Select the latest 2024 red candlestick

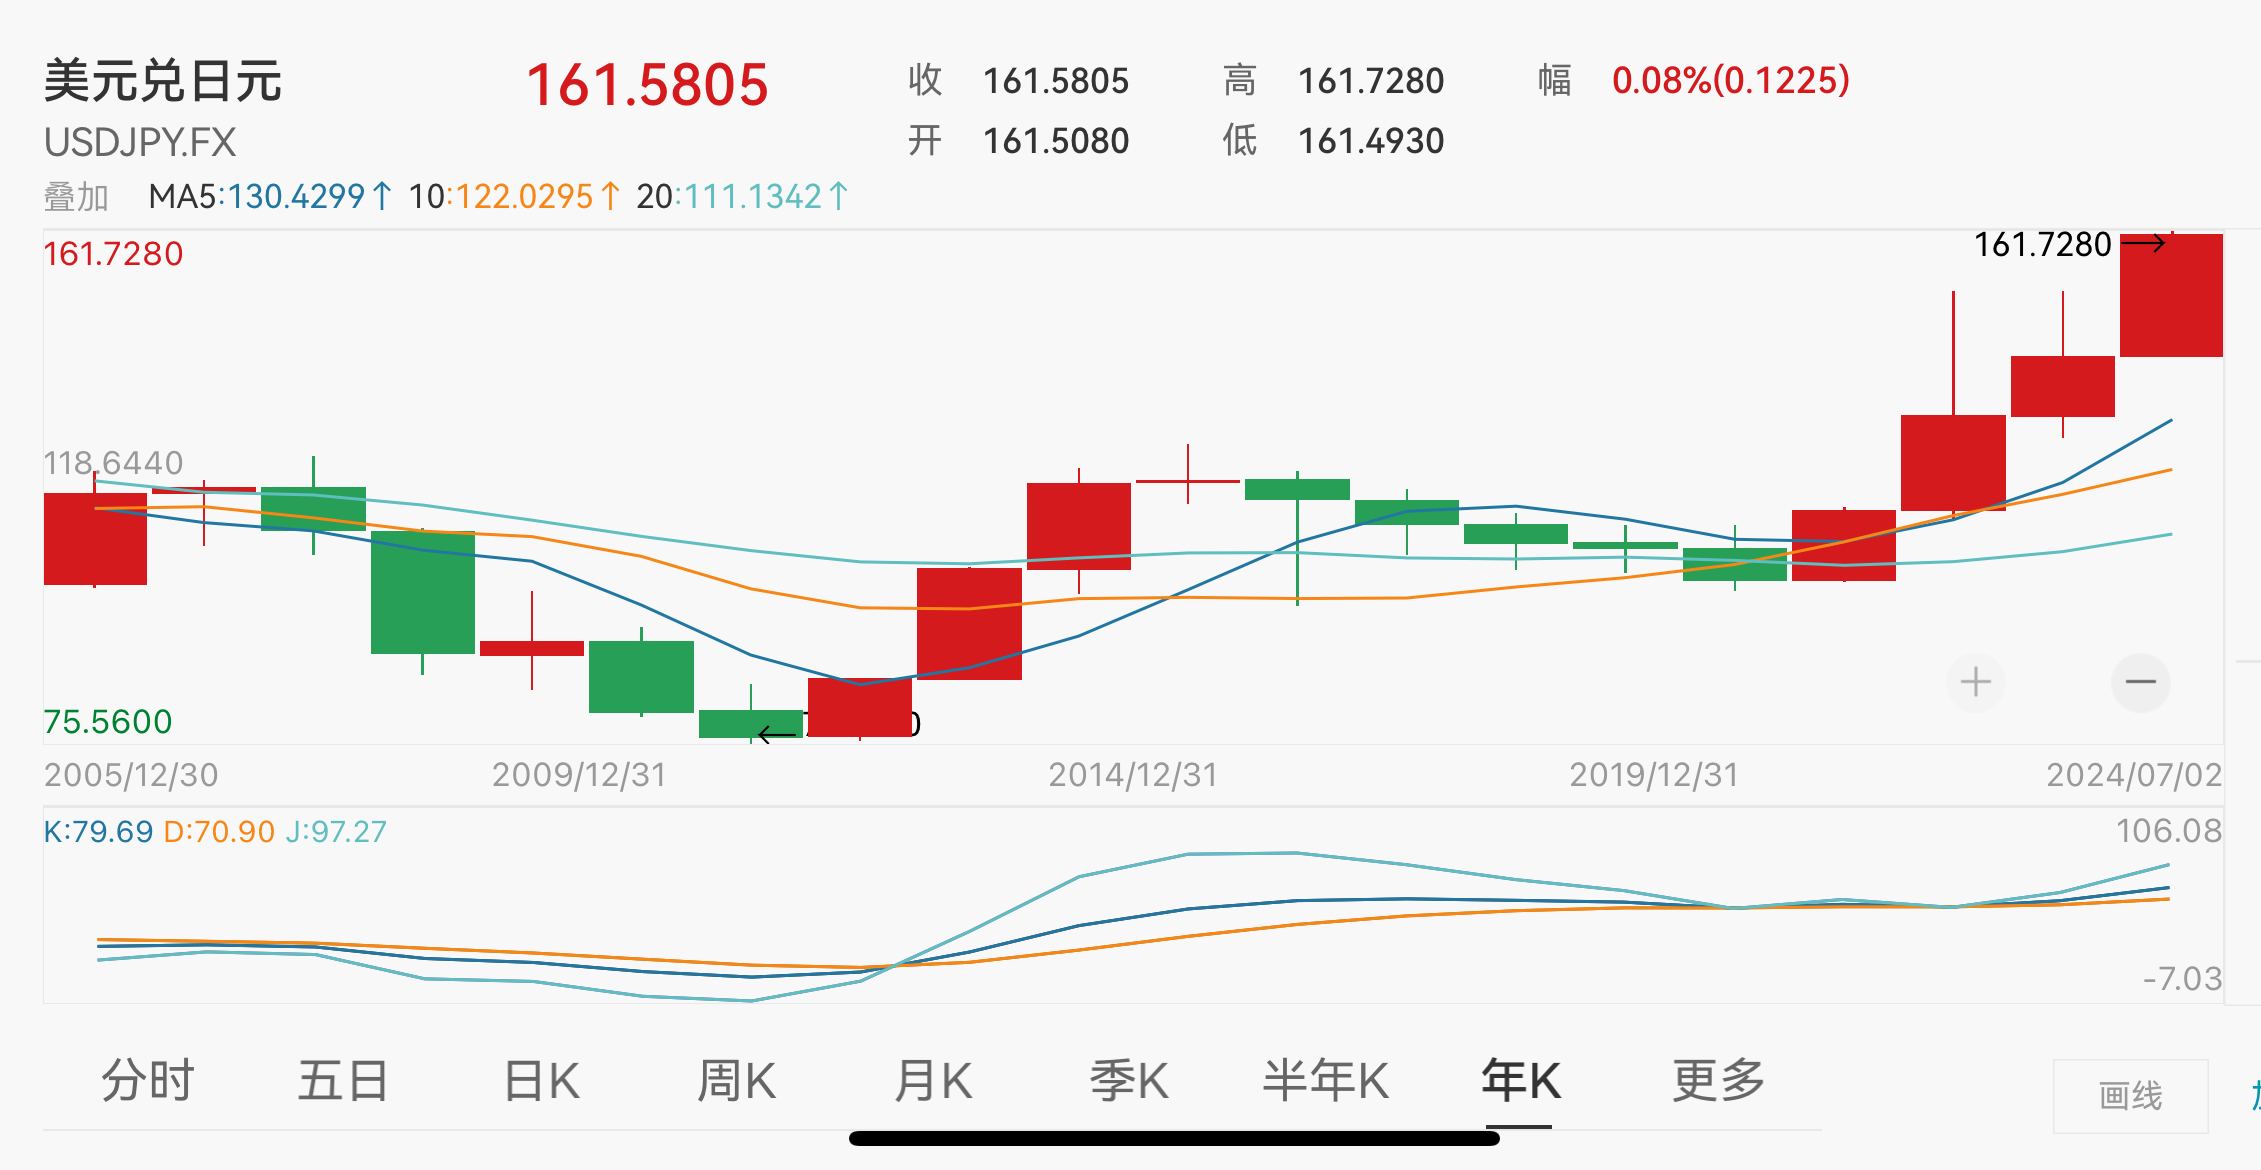tap(2171, 295)
